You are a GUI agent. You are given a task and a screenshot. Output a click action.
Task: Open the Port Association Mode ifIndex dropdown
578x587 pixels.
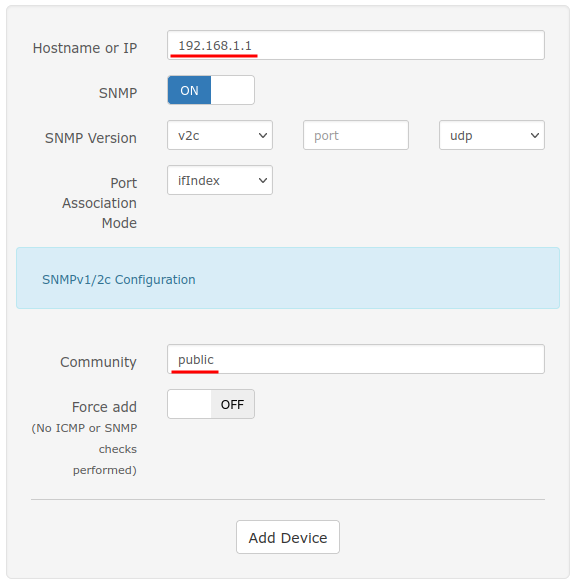[220, 180]
